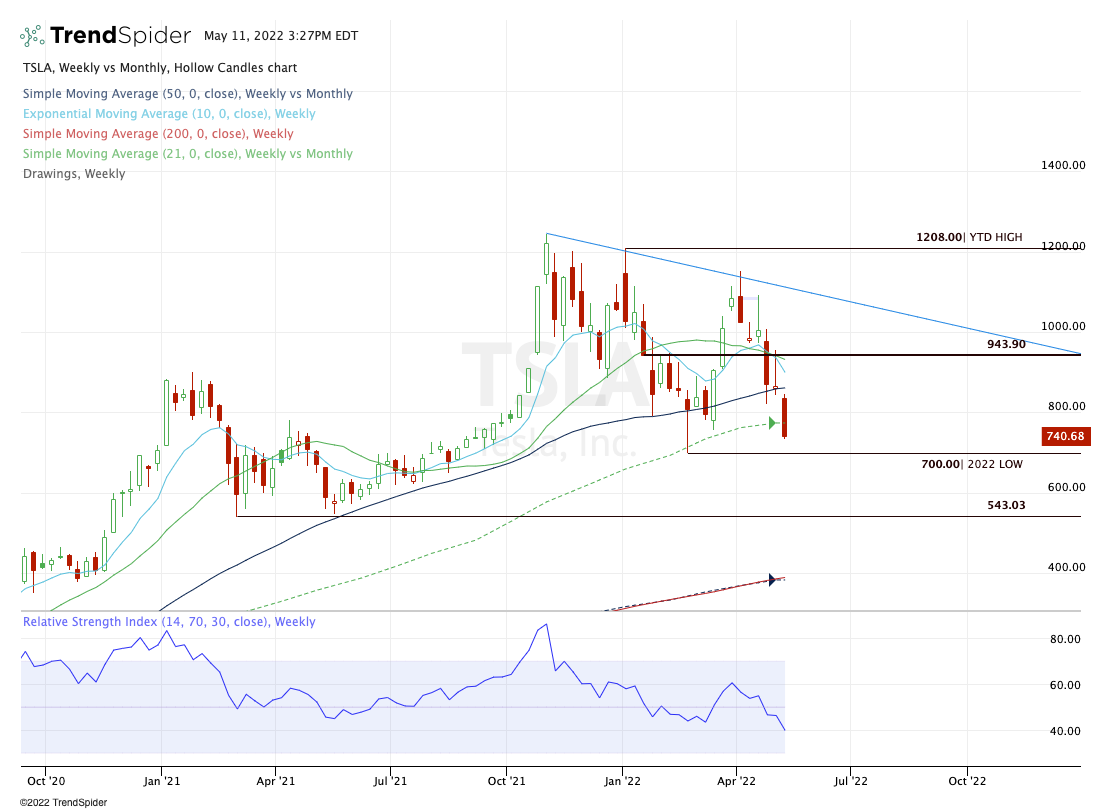Click the 1000.00 price axis label
1111x812 pixels.
pyautogui.click(x=1063, y=326)
